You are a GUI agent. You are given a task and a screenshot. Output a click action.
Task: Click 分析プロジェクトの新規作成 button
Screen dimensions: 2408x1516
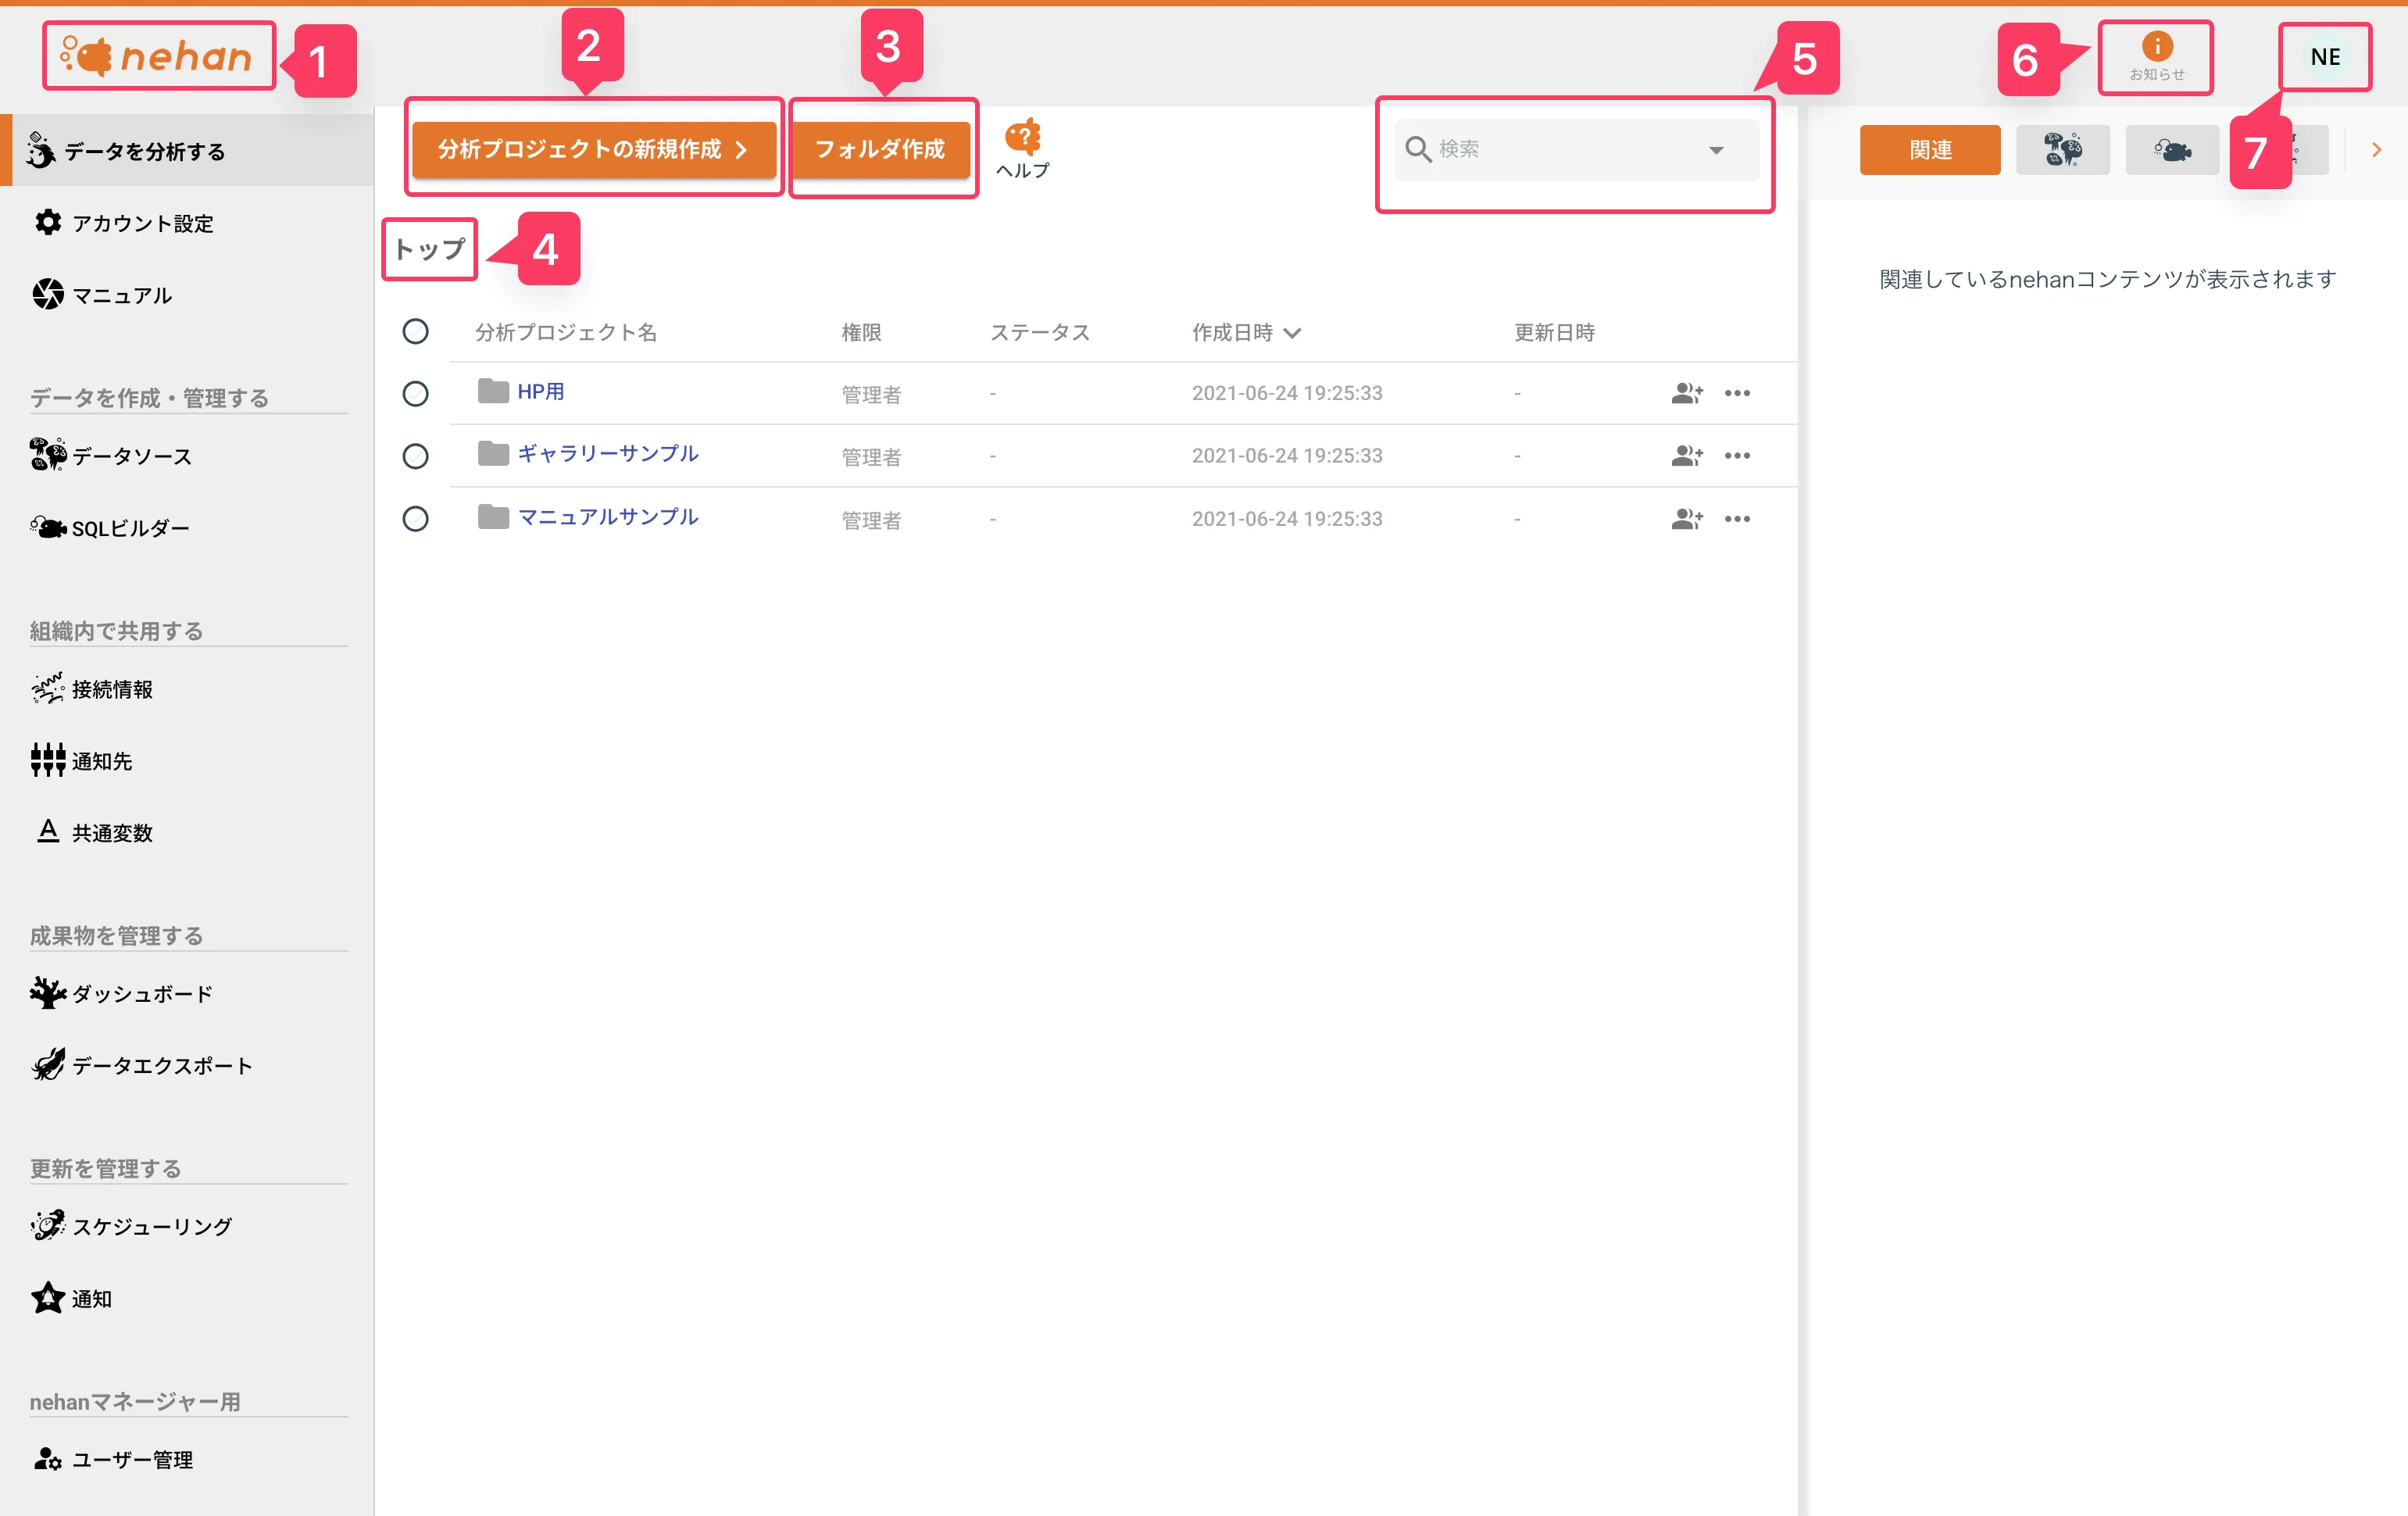(594, 149)
